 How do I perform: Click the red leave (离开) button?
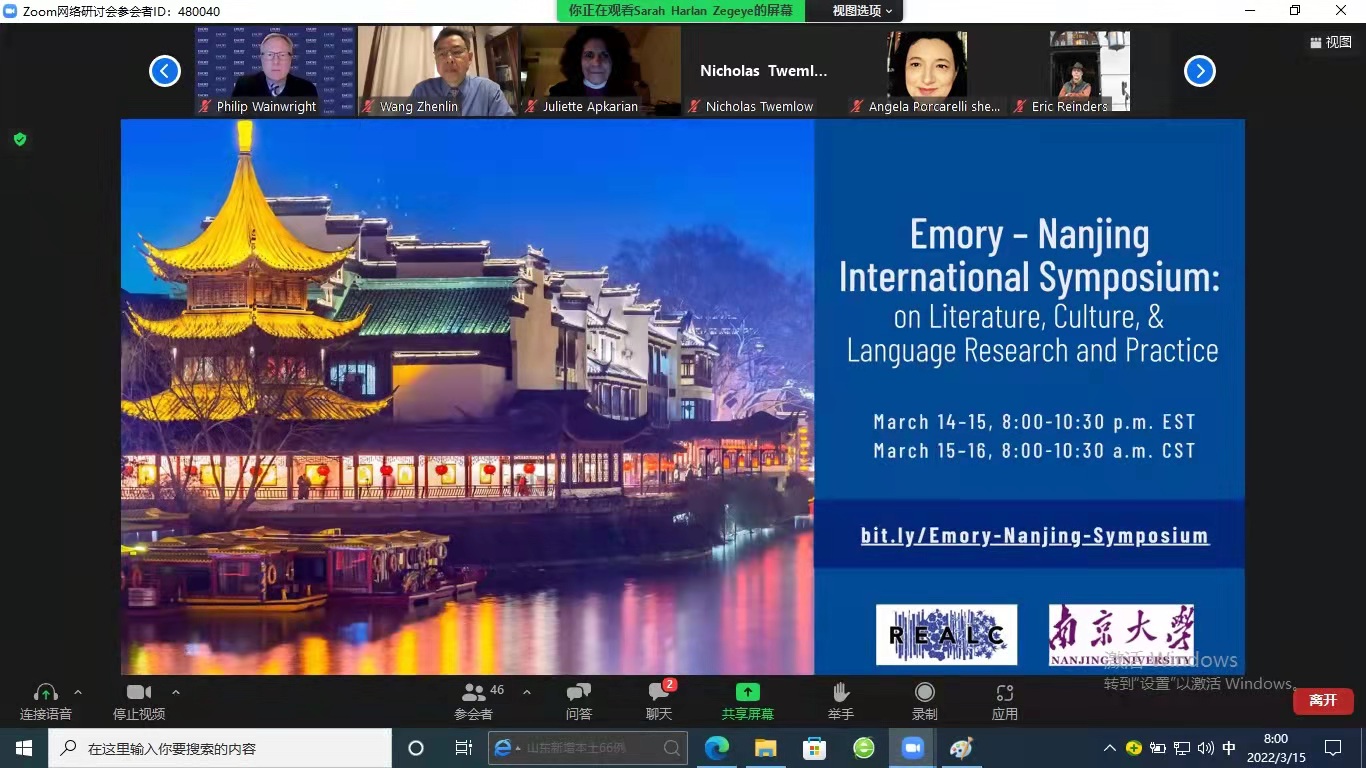pos(1322,700)
